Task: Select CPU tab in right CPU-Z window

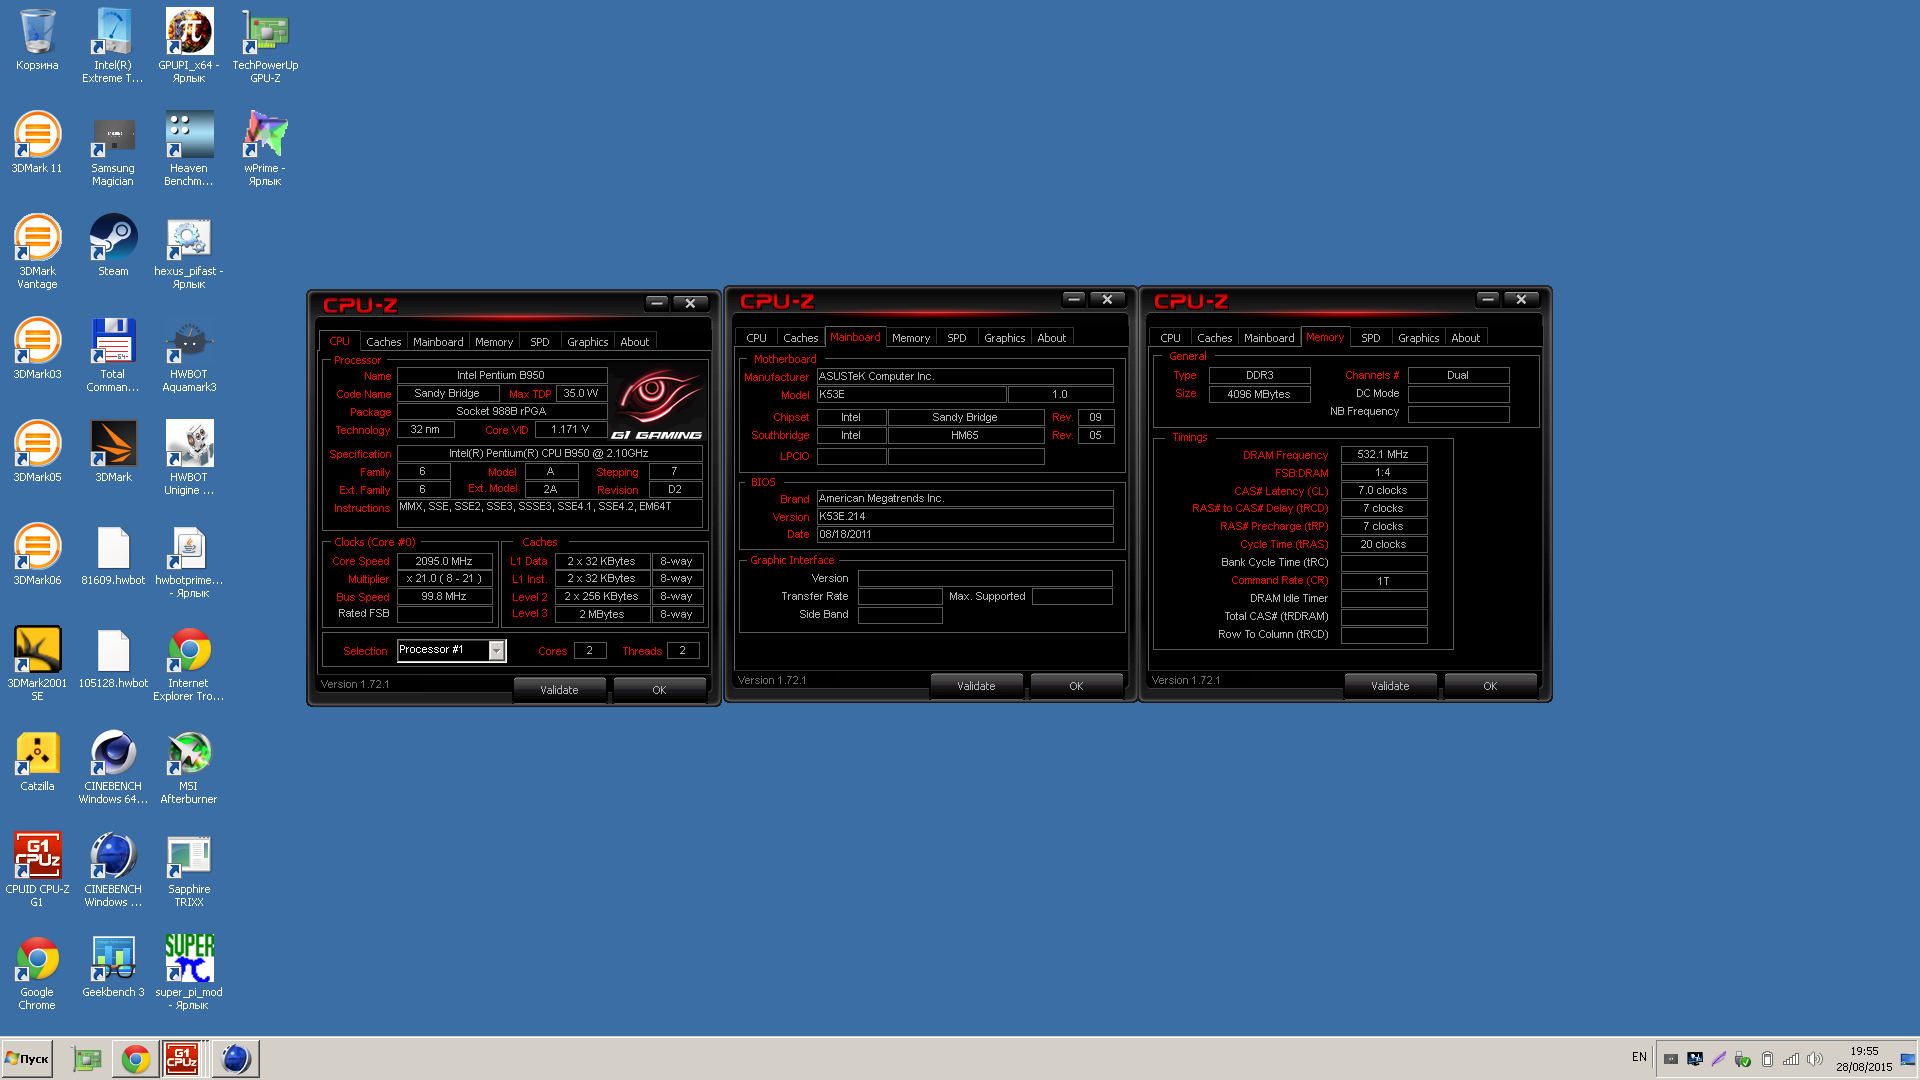Action: tap(1170, 338)
